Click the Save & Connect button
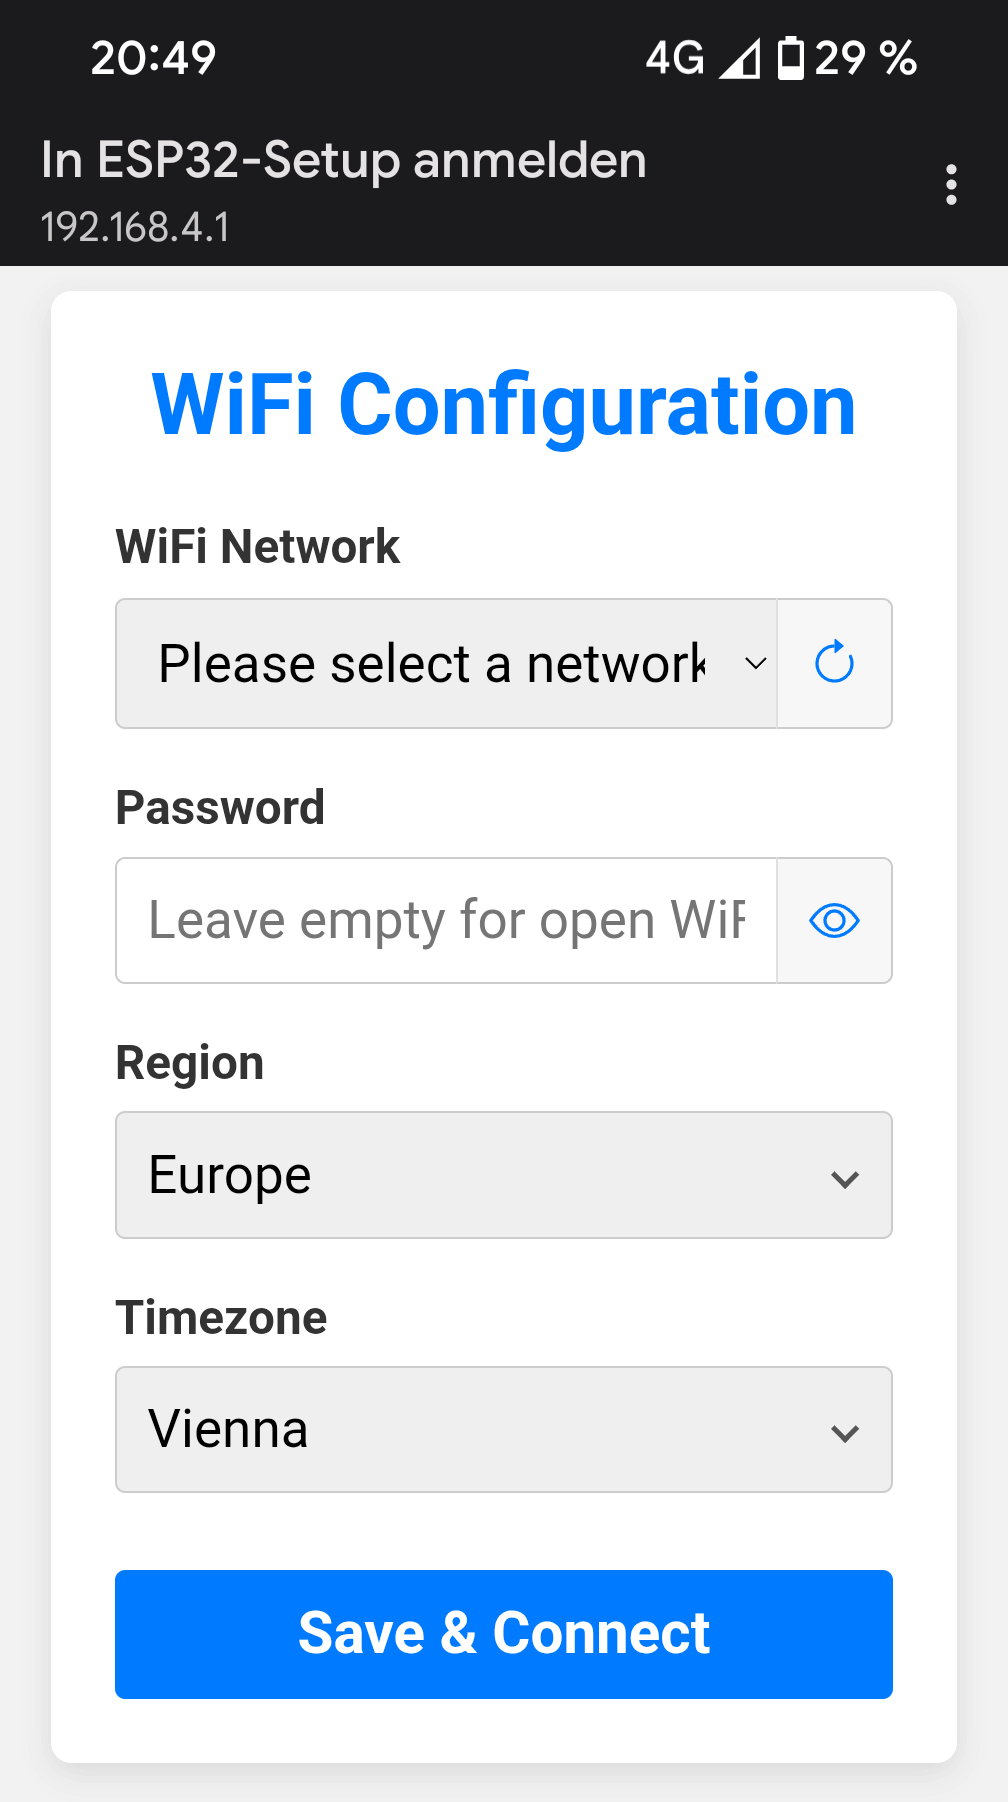 coord(503,1634)
